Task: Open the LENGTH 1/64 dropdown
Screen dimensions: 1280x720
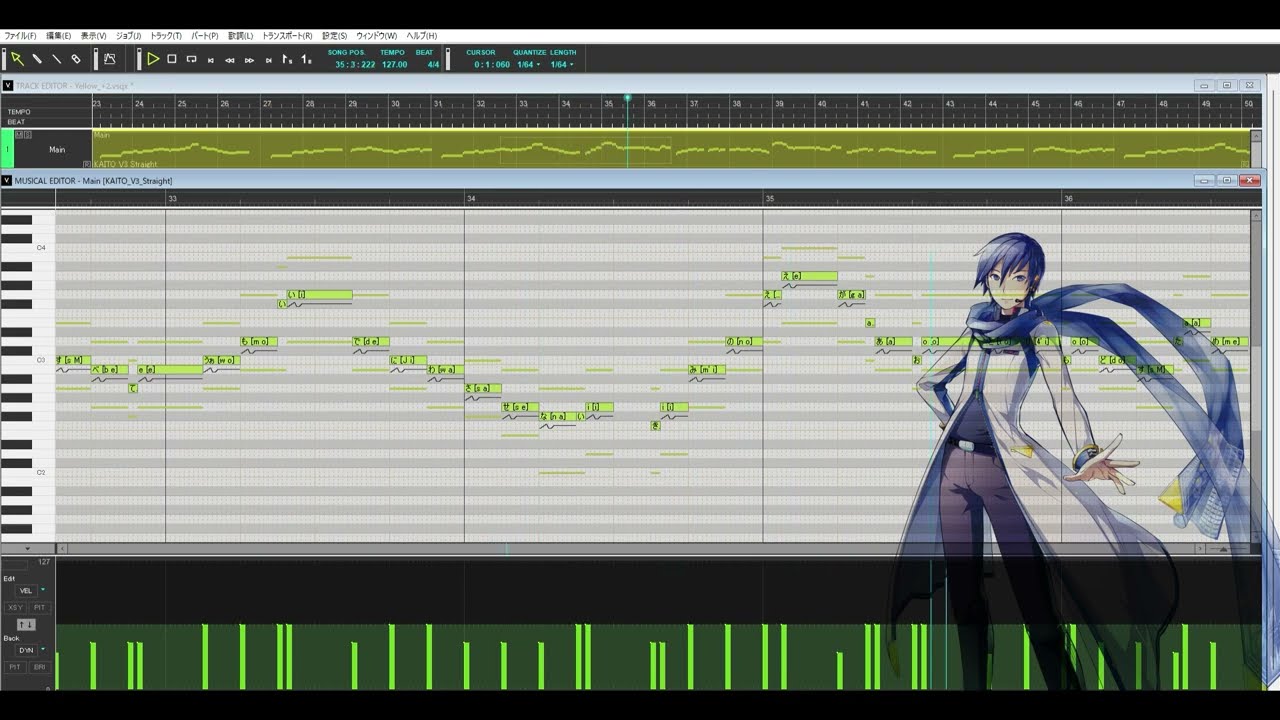Action: coord(562,65)
